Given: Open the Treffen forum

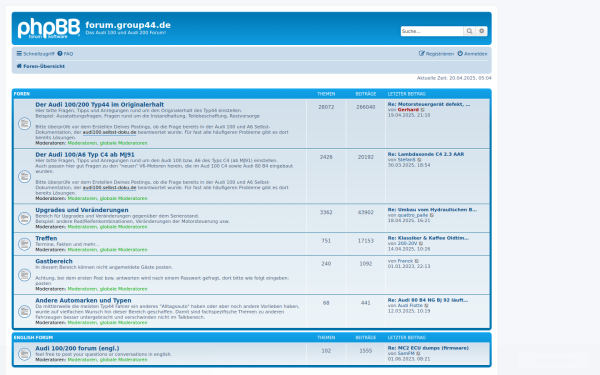Looking at the screenshot, I should pyautogui.click(x=46, y=238).
